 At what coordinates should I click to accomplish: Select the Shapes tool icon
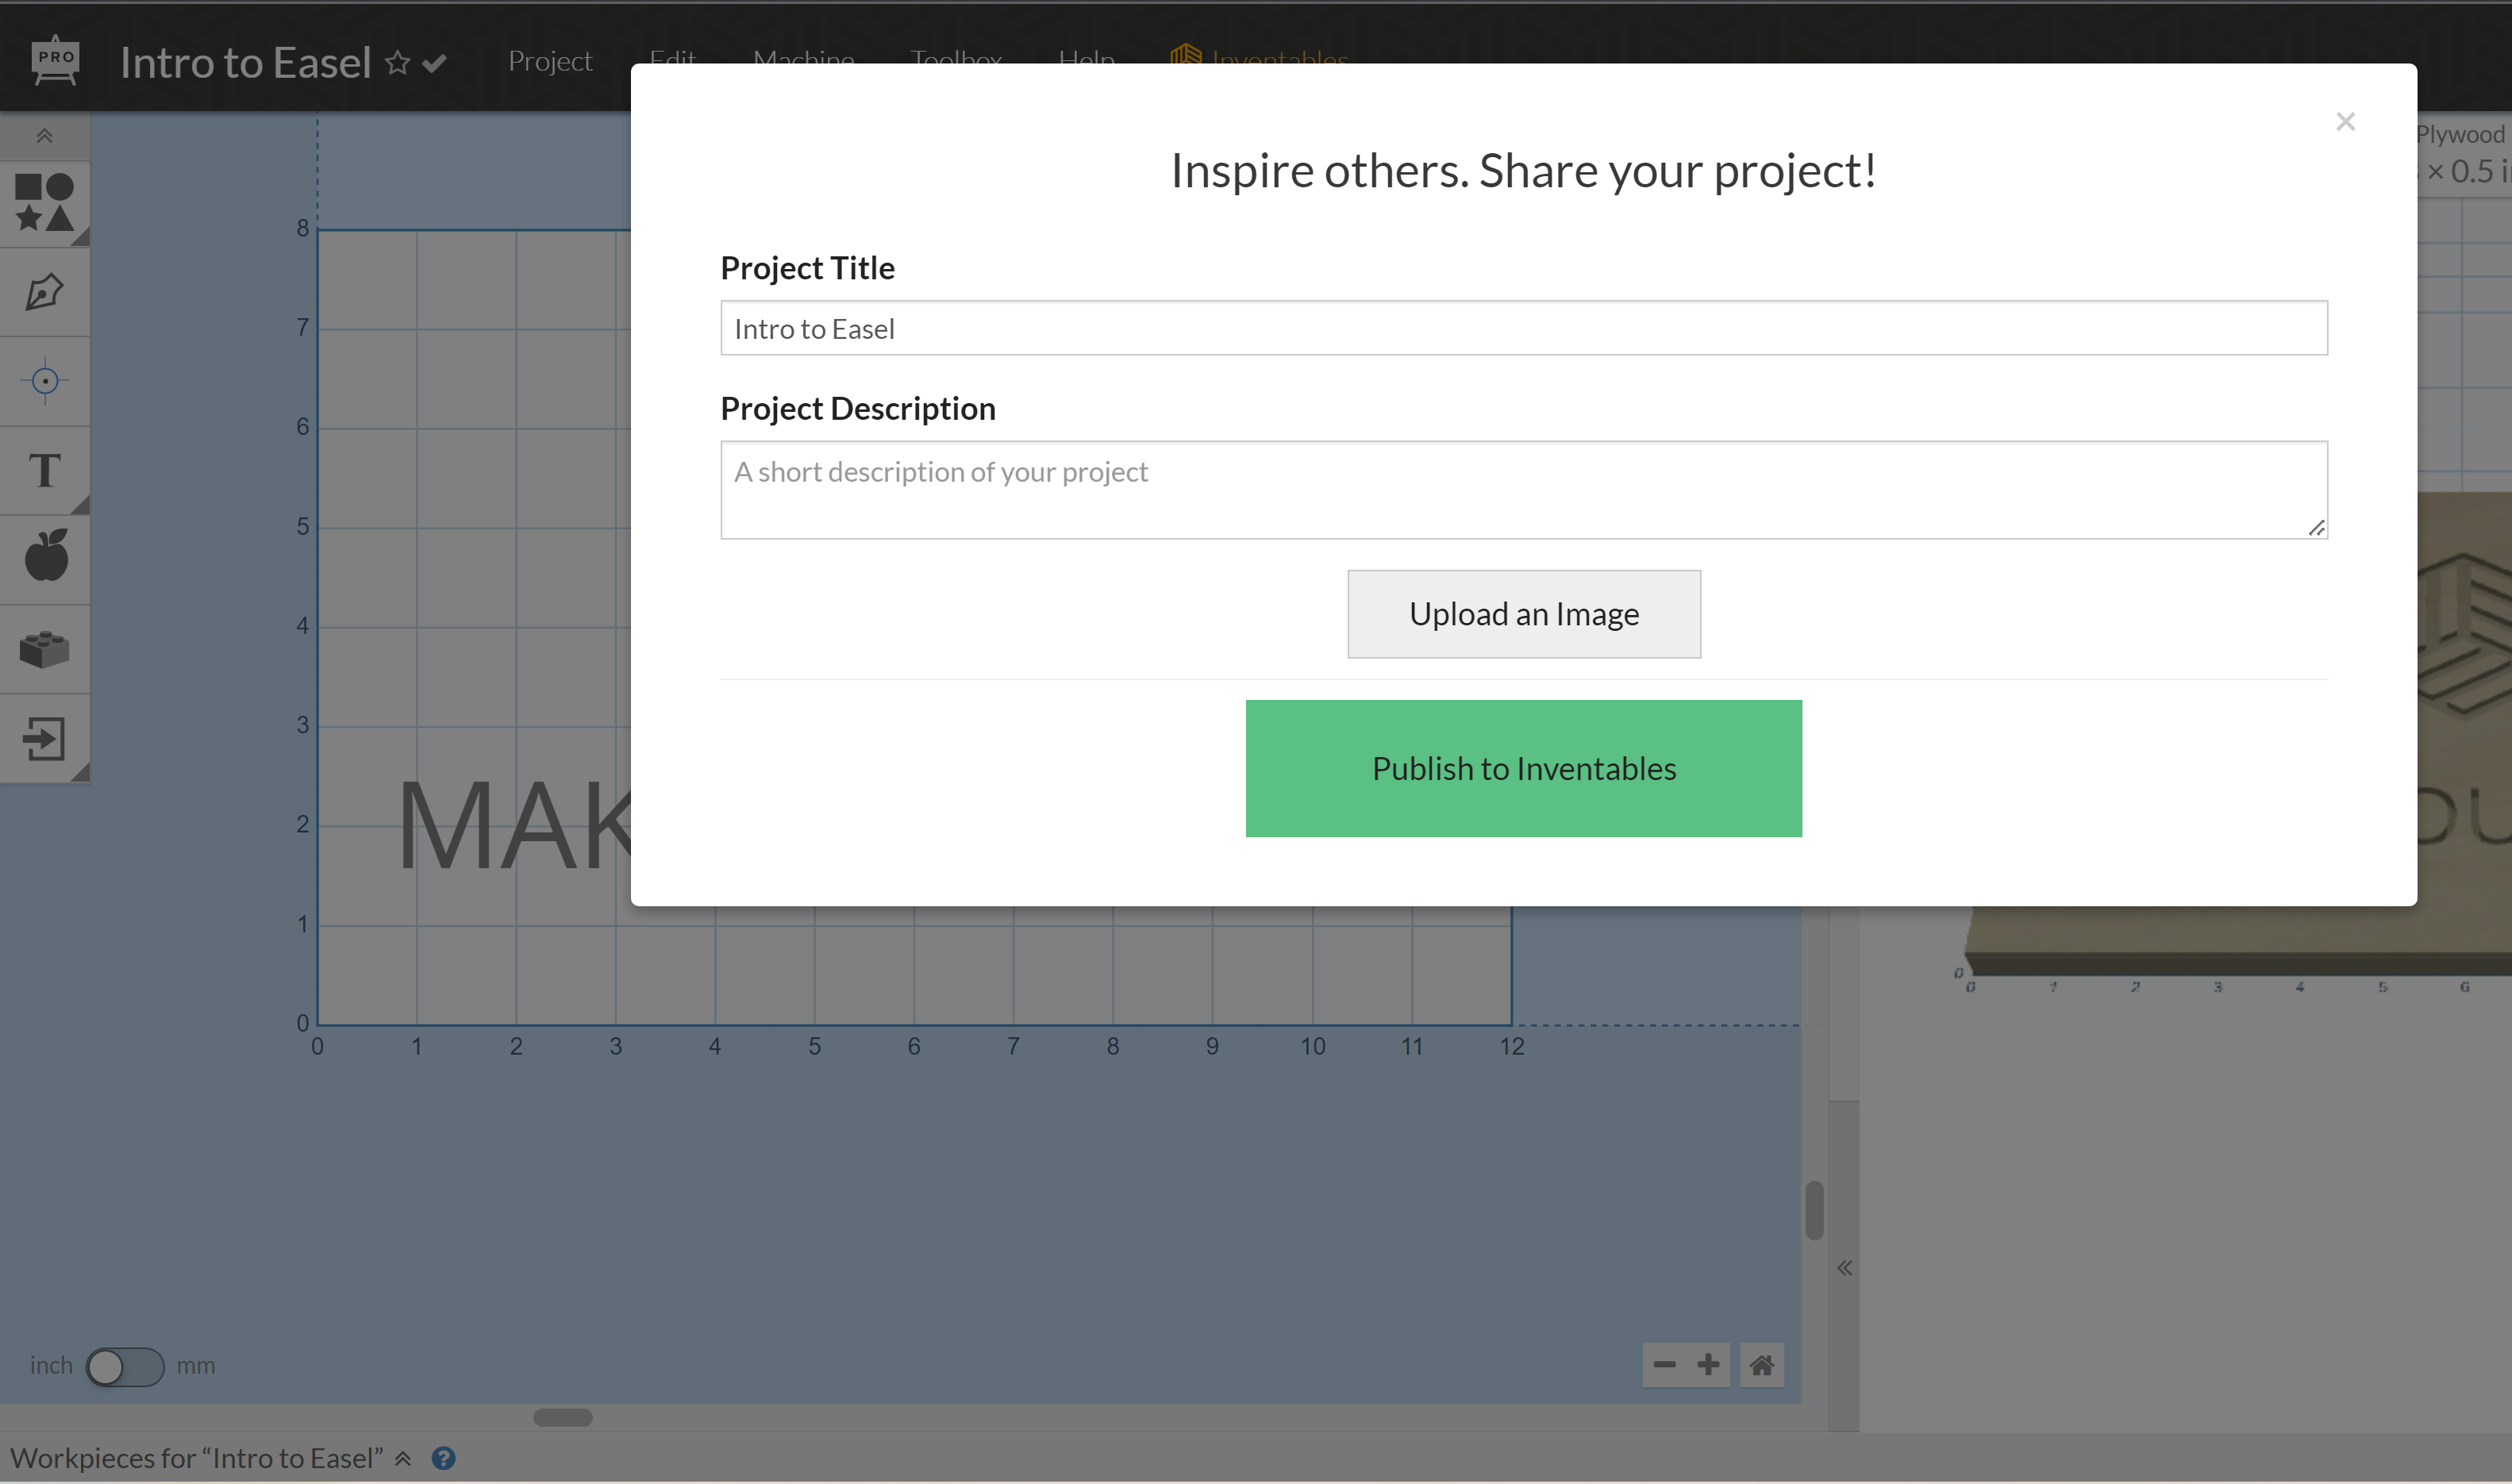click(x=45, y=203)
